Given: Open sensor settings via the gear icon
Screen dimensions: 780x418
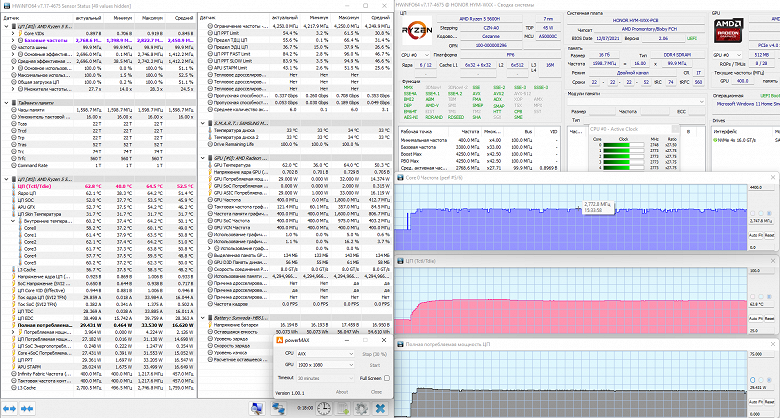Looking at the screenshot, I should (x=361, y=409).
